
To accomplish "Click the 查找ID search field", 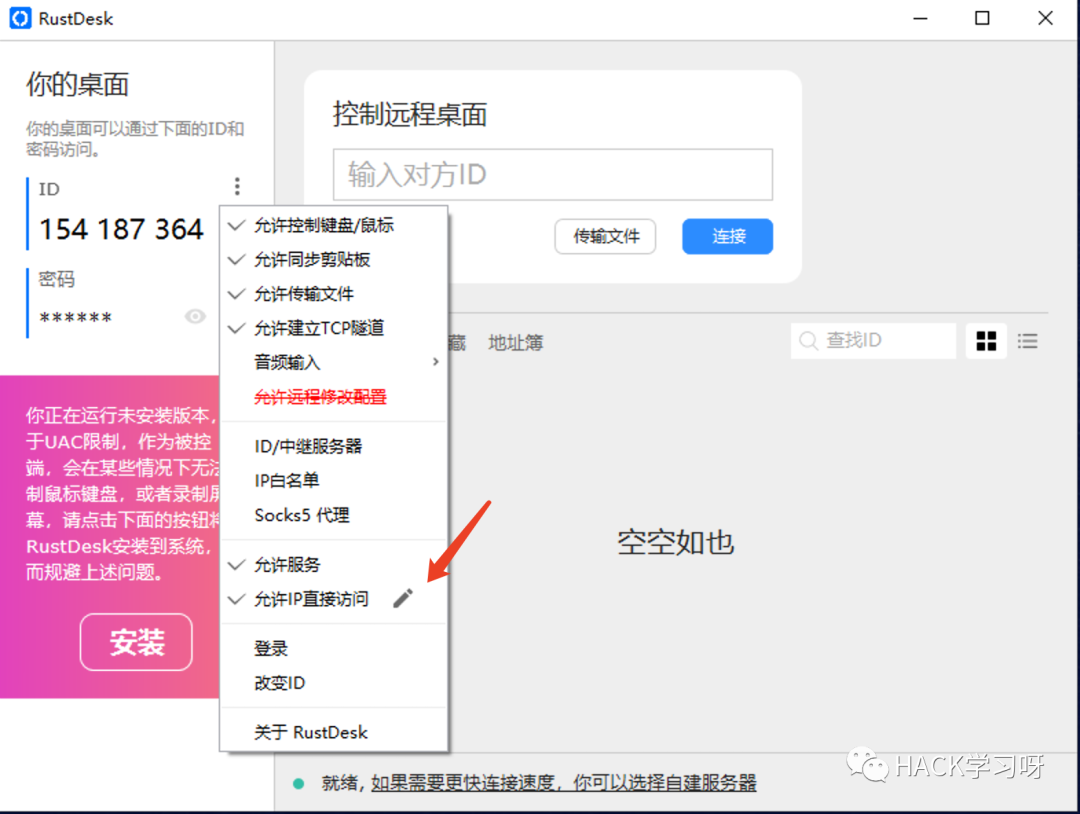I will pyautogui.click(x=873, y=341).
